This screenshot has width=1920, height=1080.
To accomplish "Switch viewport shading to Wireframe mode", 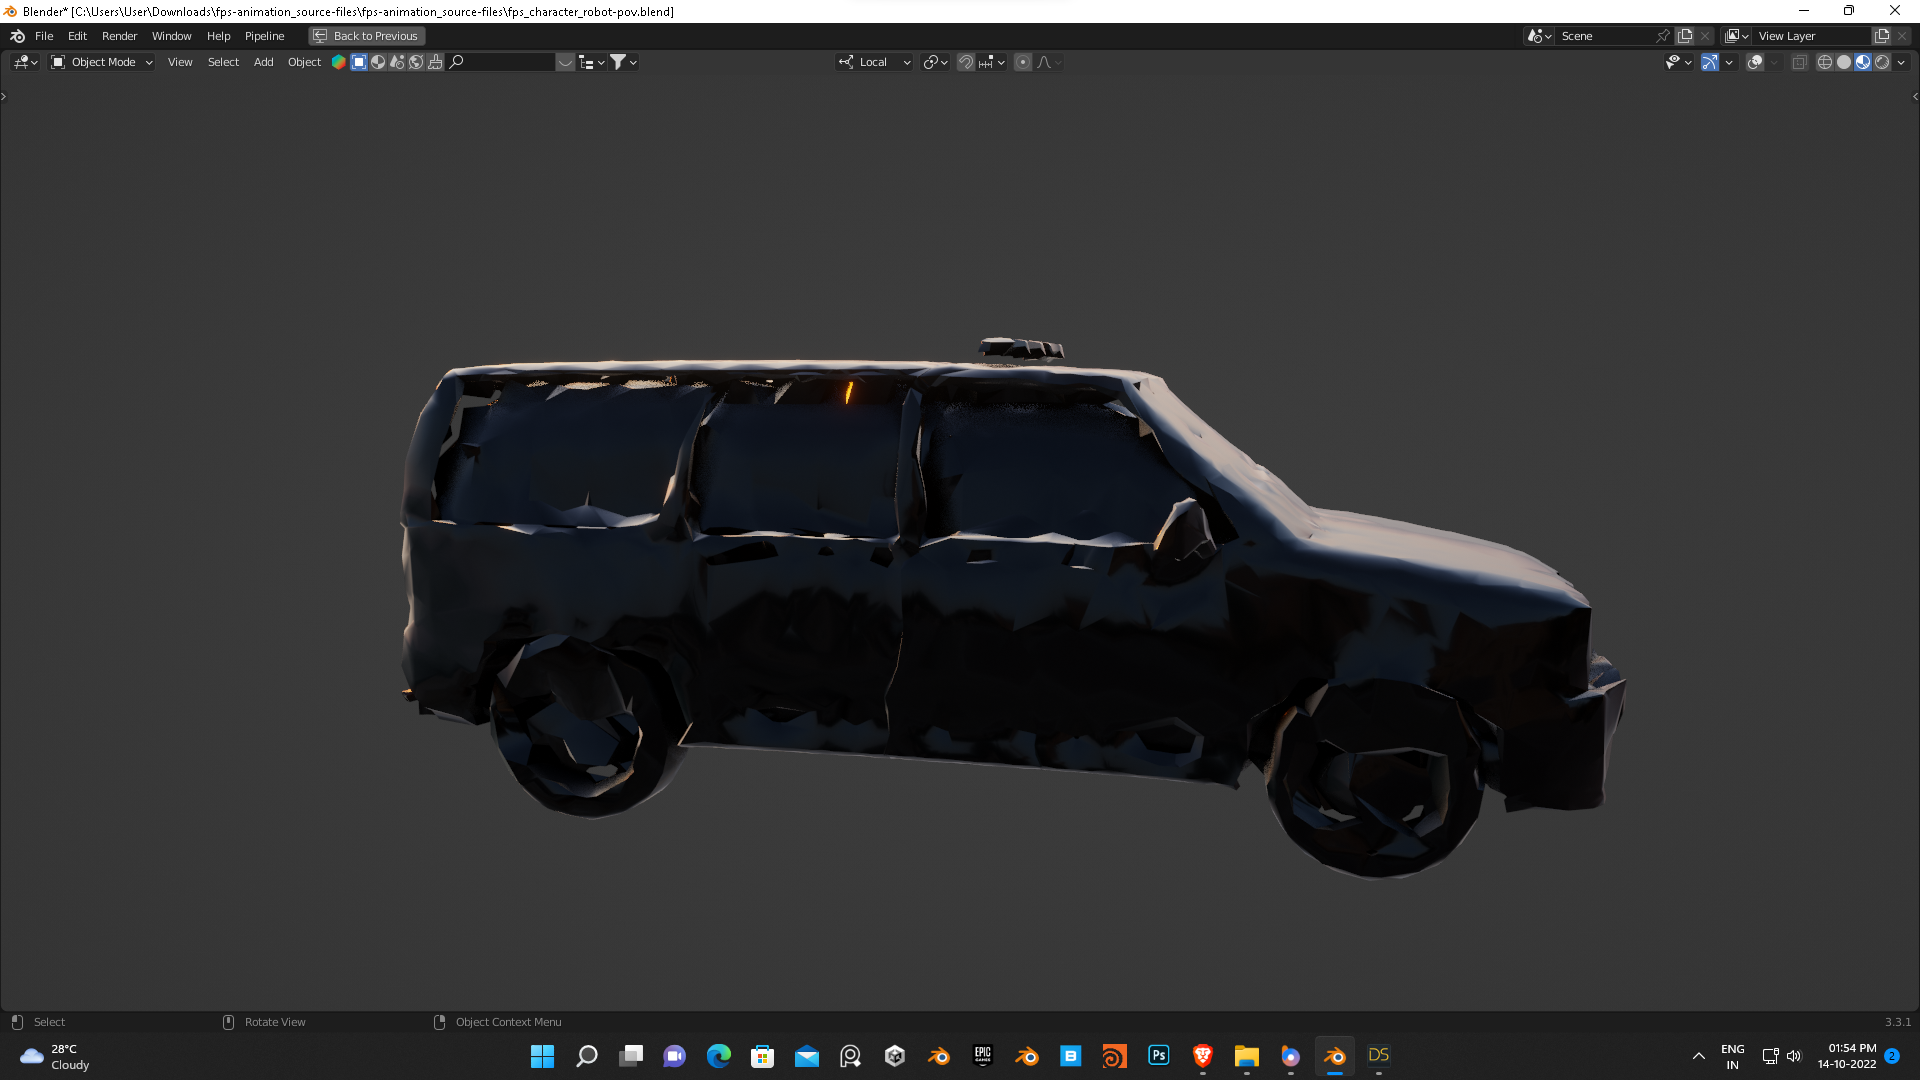I will (x=1826, y=62).
